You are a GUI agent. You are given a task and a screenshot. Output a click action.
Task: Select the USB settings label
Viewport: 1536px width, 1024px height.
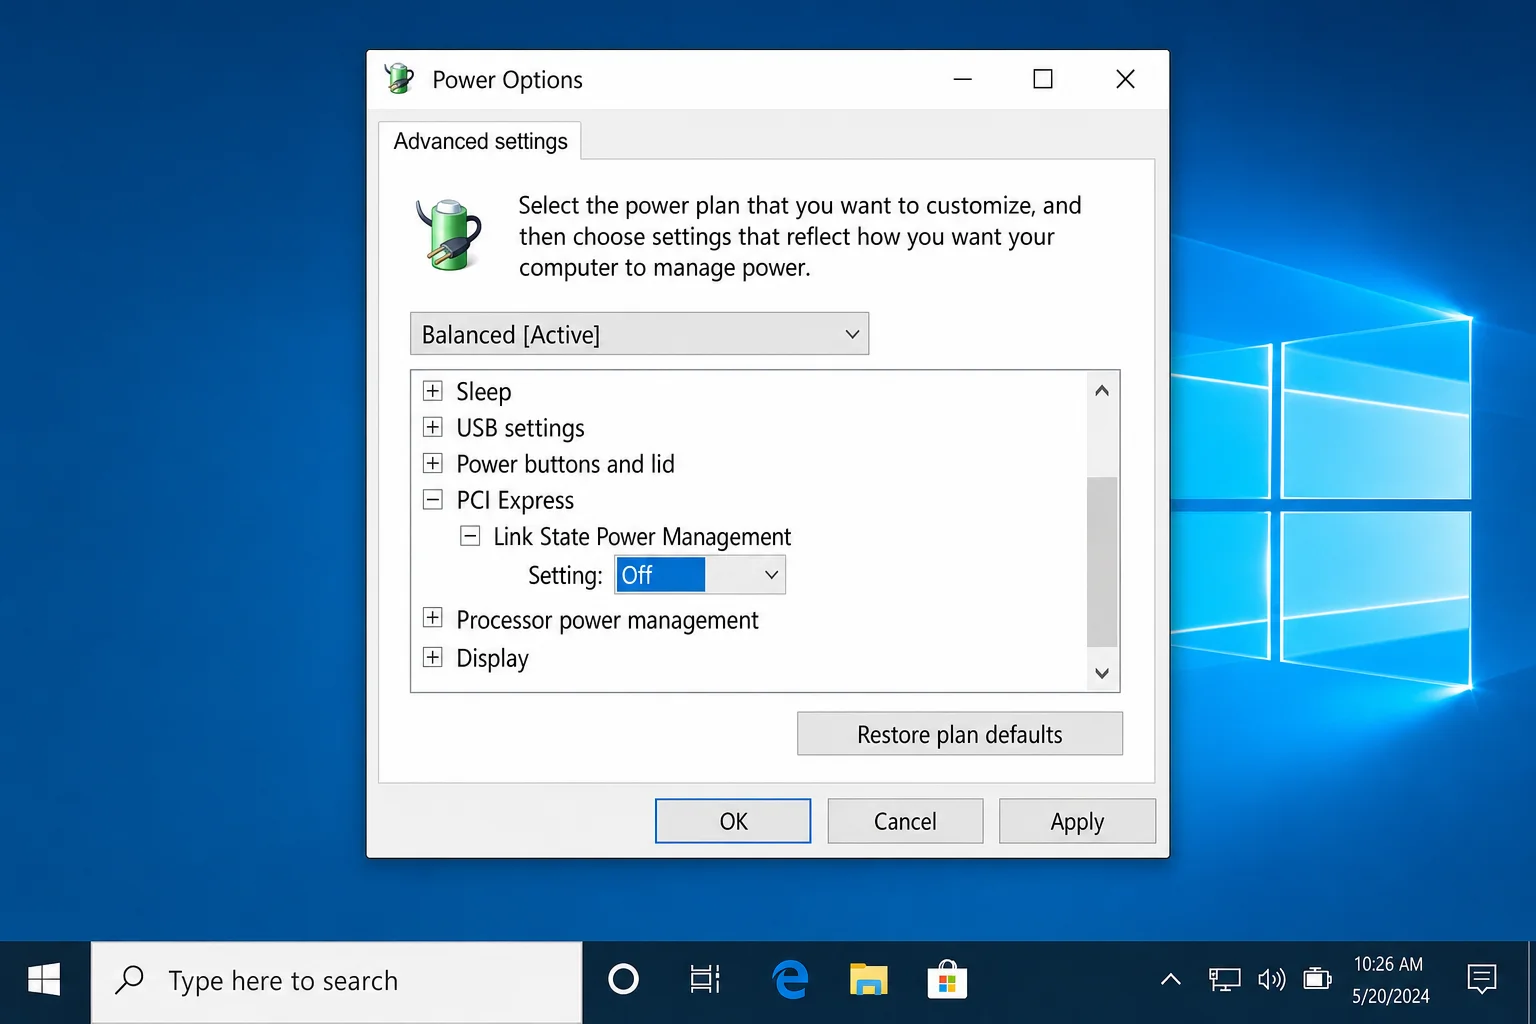(x=520, y=428)
